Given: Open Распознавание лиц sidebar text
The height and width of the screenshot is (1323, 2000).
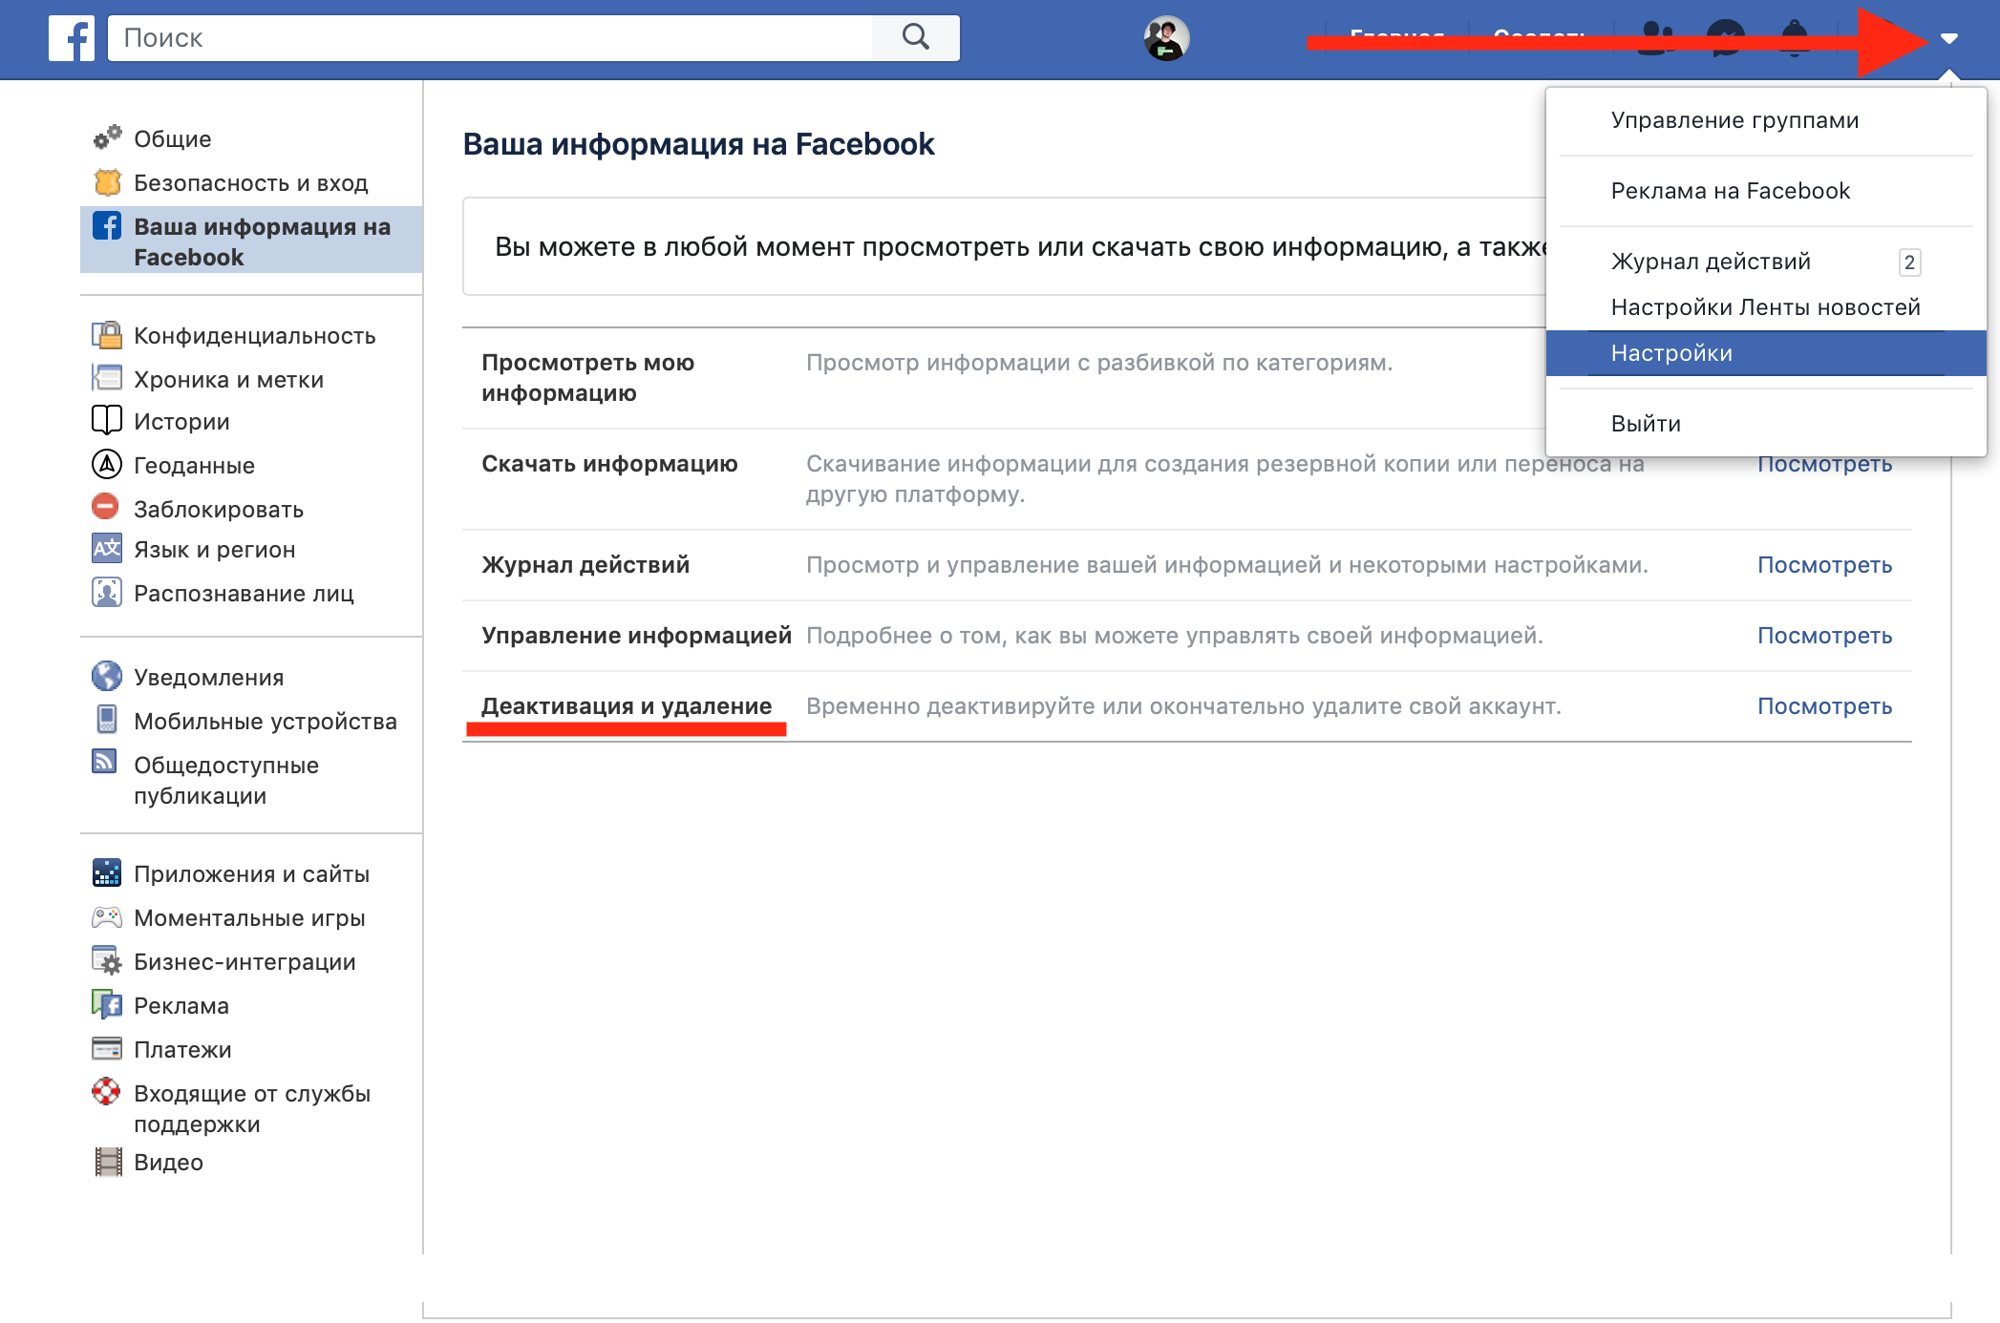Looking at the screenshot, I should (x=244, y=594).
